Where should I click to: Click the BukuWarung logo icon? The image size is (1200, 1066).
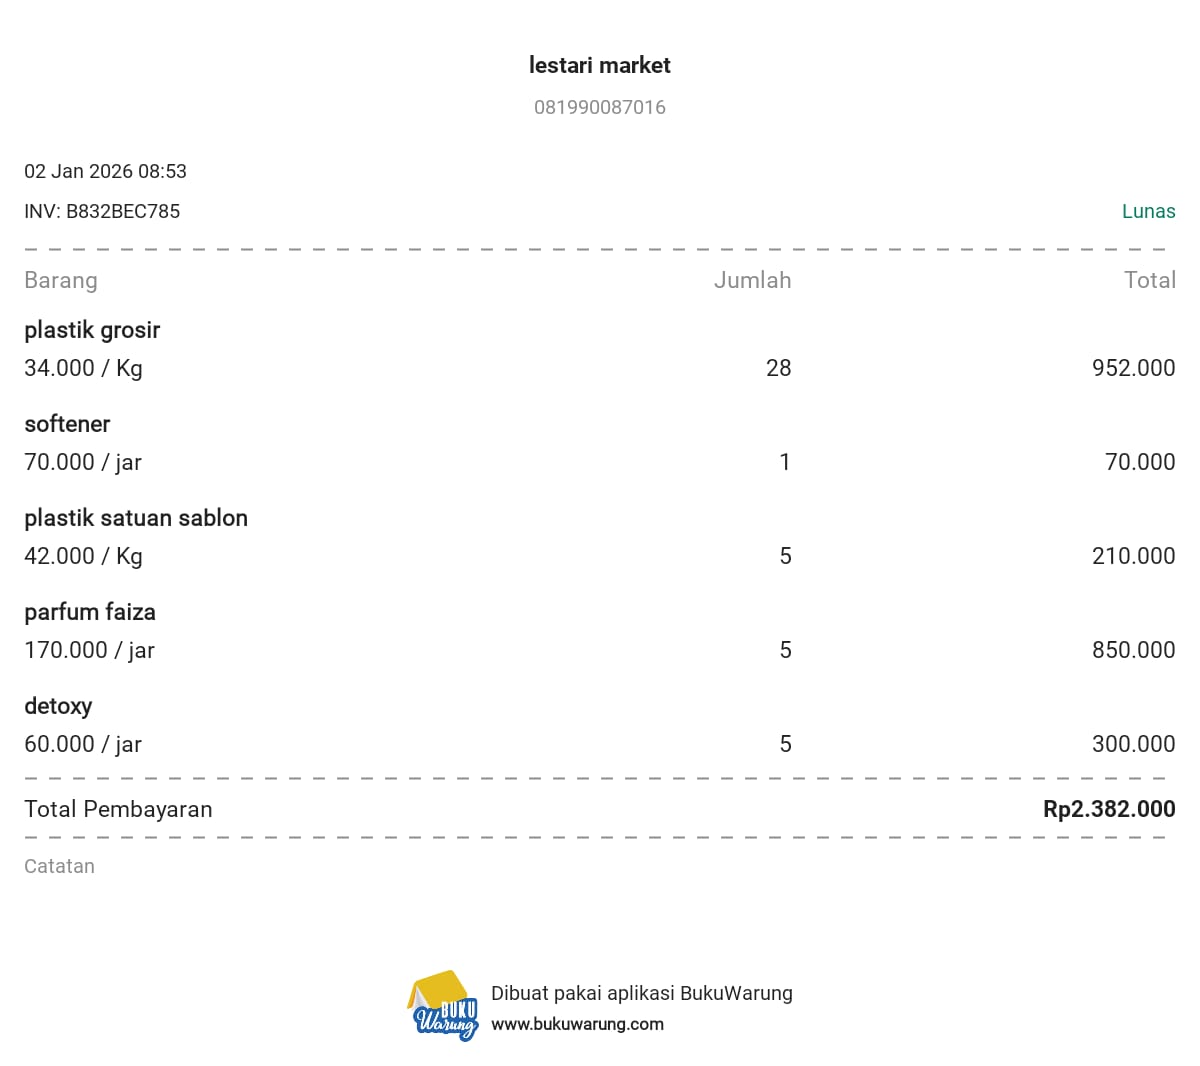pos(443,1006)
